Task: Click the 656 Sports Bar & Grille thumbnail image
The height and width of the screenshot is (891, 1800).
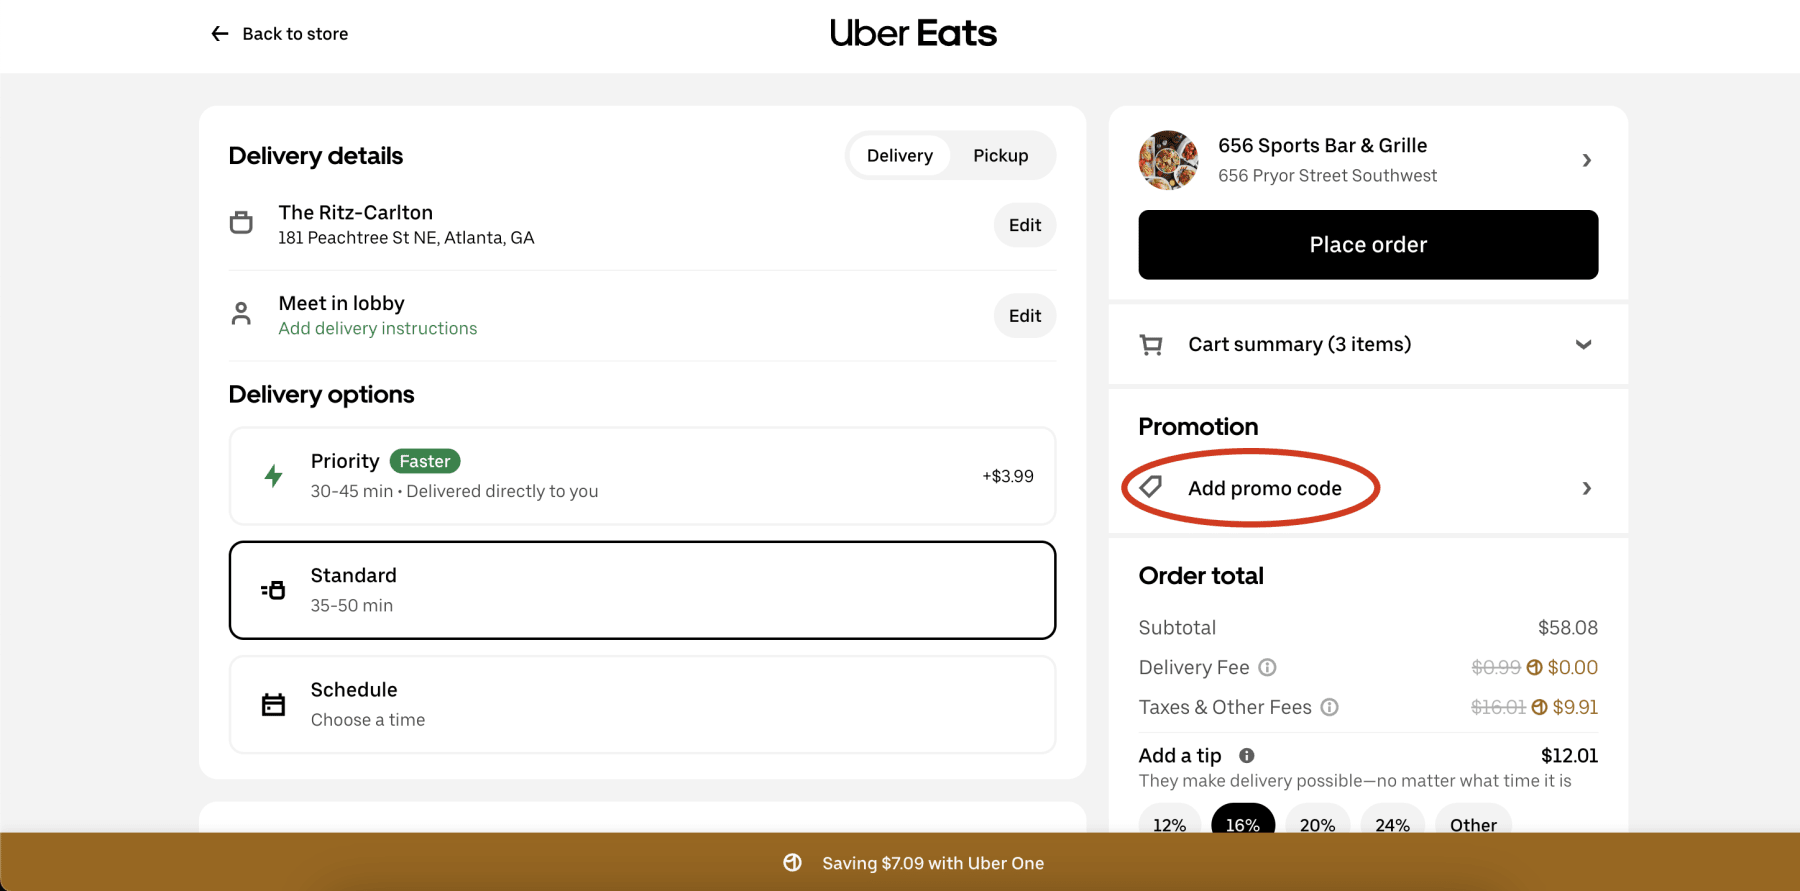Action: (1168, 159)
